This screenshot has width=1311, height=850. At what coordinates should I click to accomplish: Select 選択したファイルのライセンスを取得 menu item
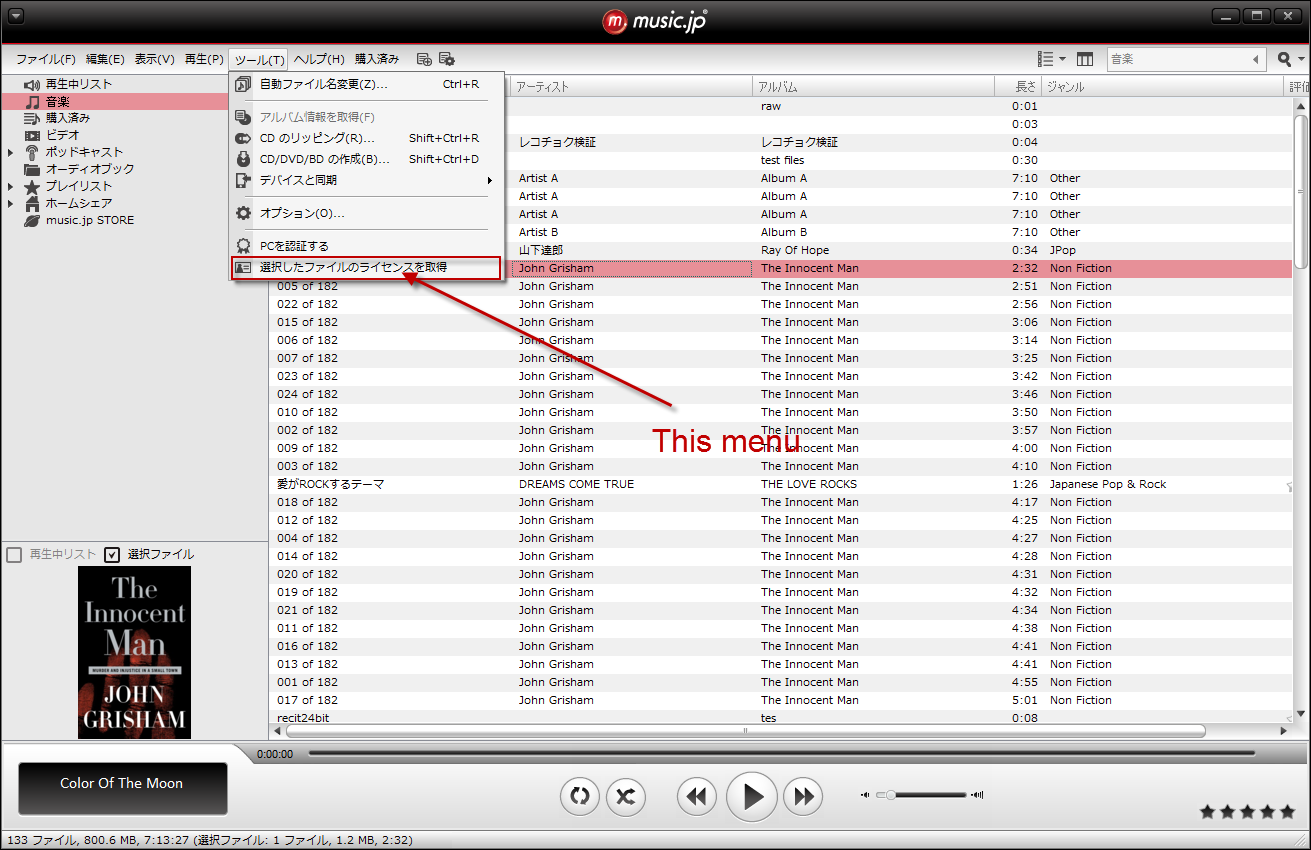point(353,267)
